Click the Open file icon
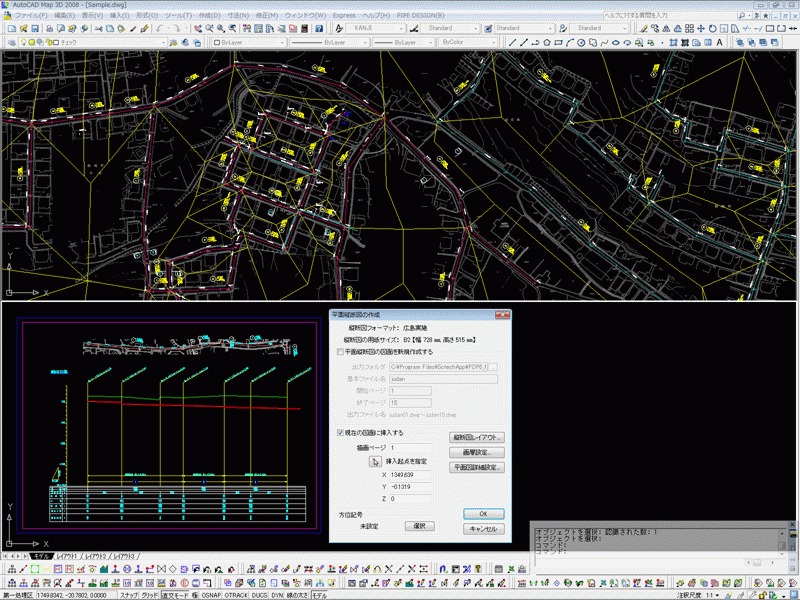Screen dimensions: 800x600 click(22, 29)
